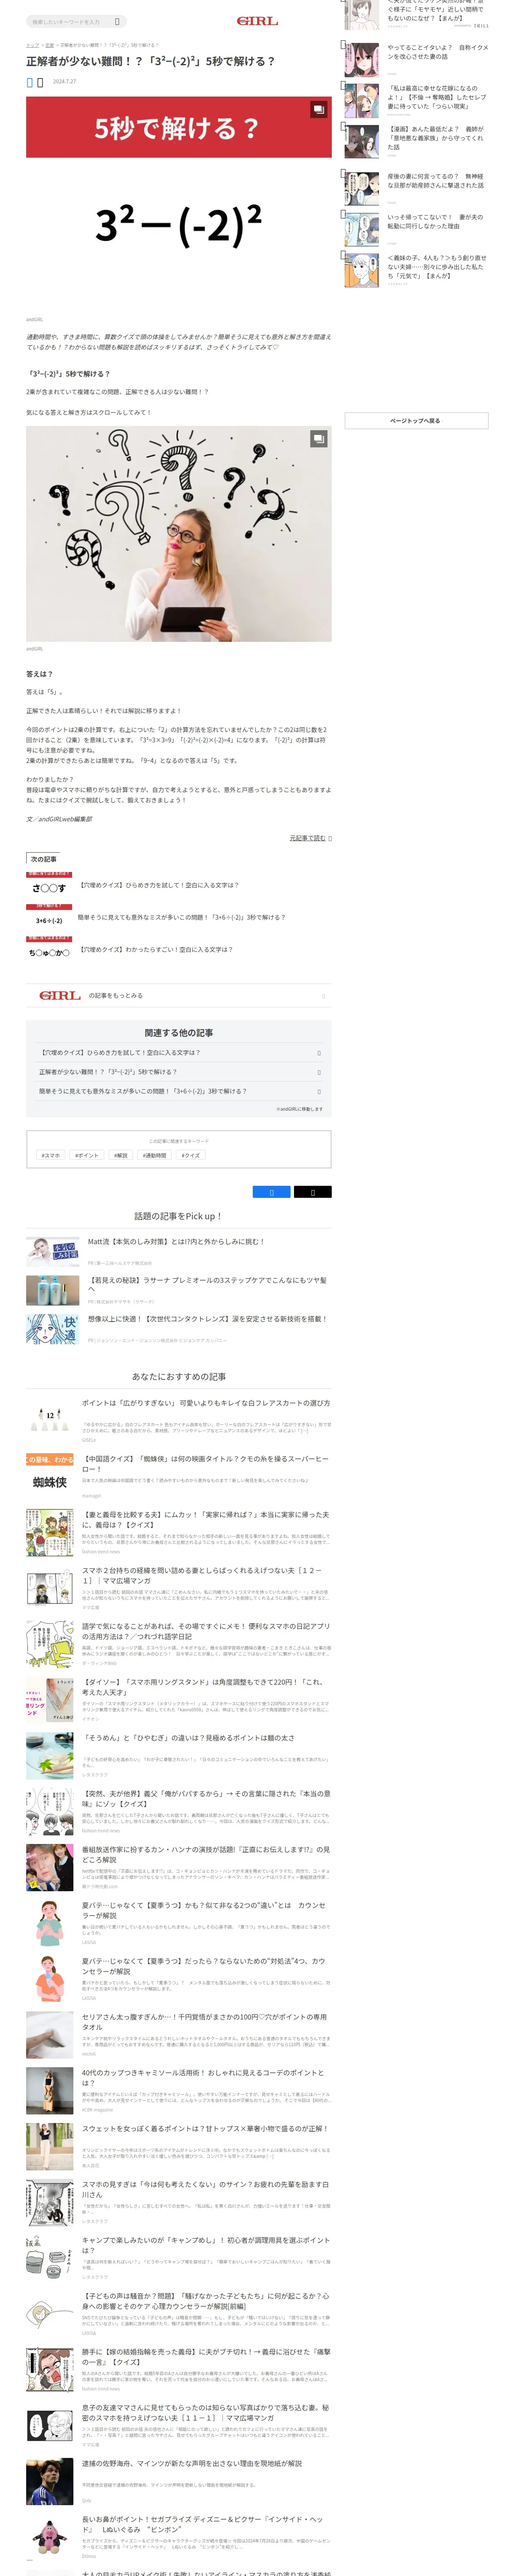Click ページトップへ戻る button
The height and width of the screenshot is (2576, 515).
click(x=416, y=421)
